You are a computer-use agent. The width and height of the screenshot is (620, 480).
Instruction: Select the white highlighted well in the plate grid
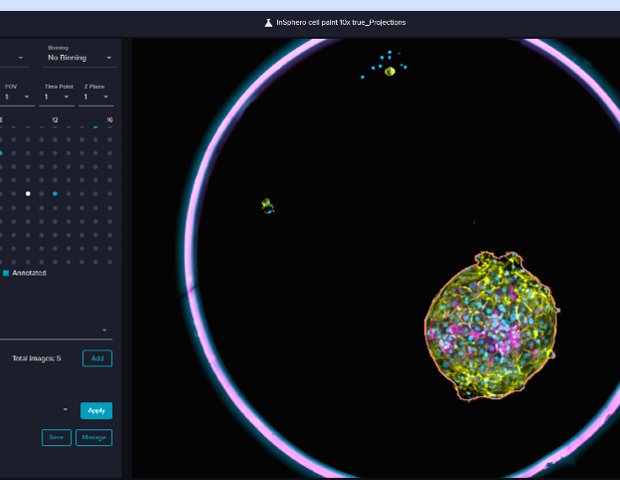28,194
